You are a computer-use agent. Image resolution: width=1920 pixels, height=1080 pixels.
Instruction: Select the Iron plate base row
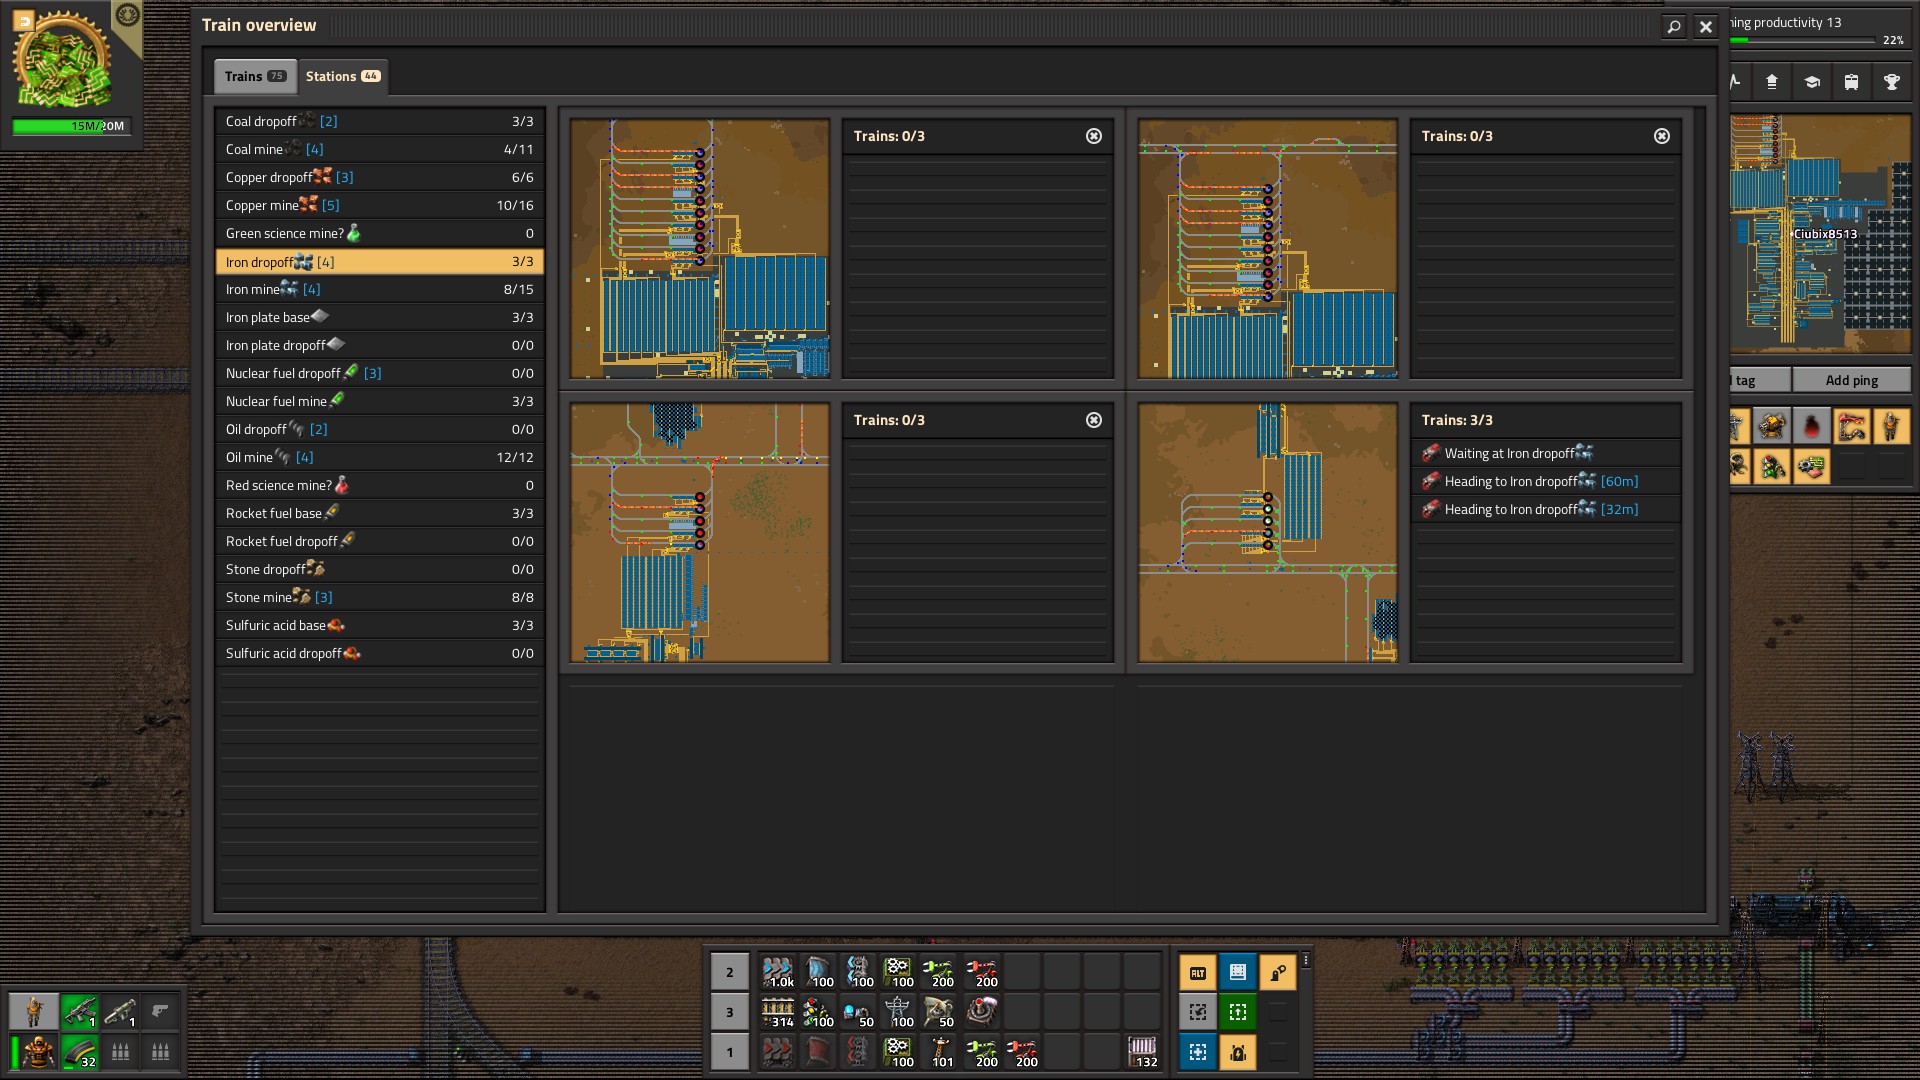pyautogui.click(x=380, y=317)
